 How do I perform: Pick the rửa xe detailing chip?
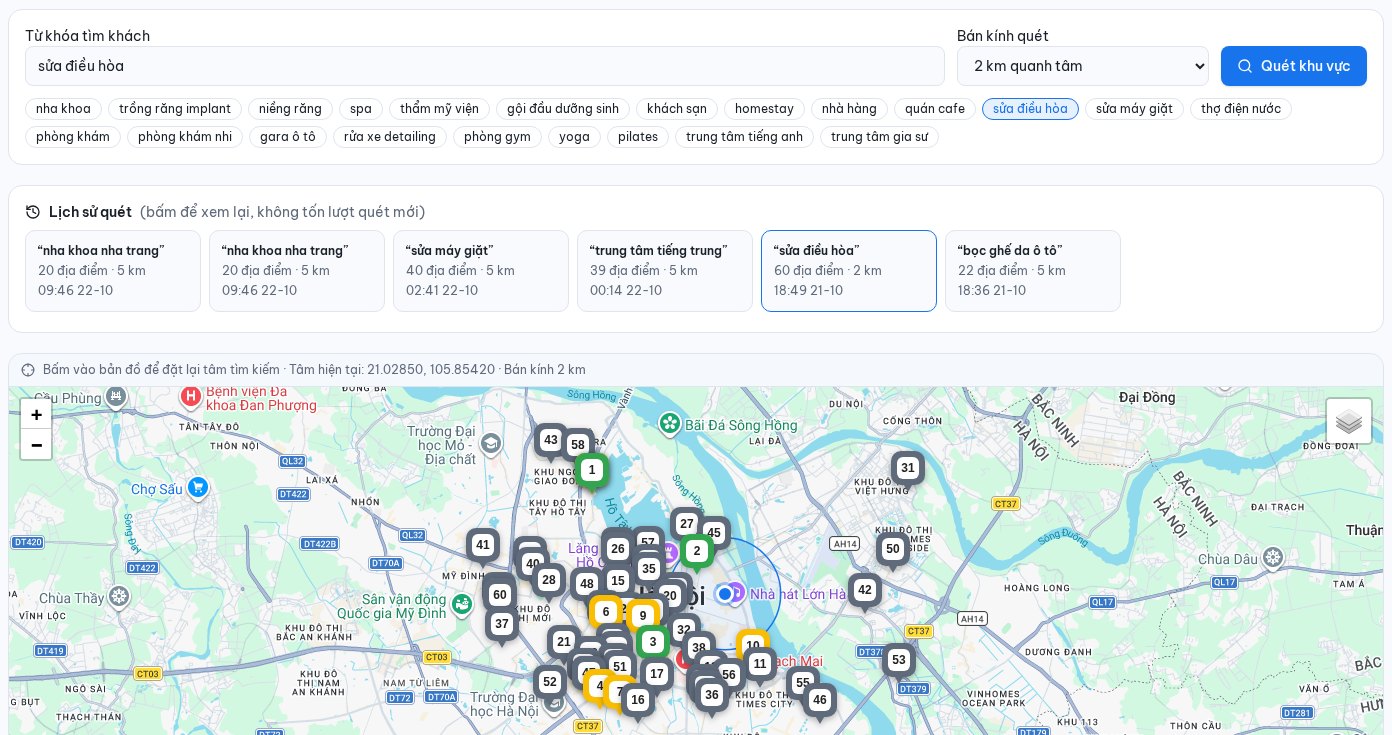390,137
